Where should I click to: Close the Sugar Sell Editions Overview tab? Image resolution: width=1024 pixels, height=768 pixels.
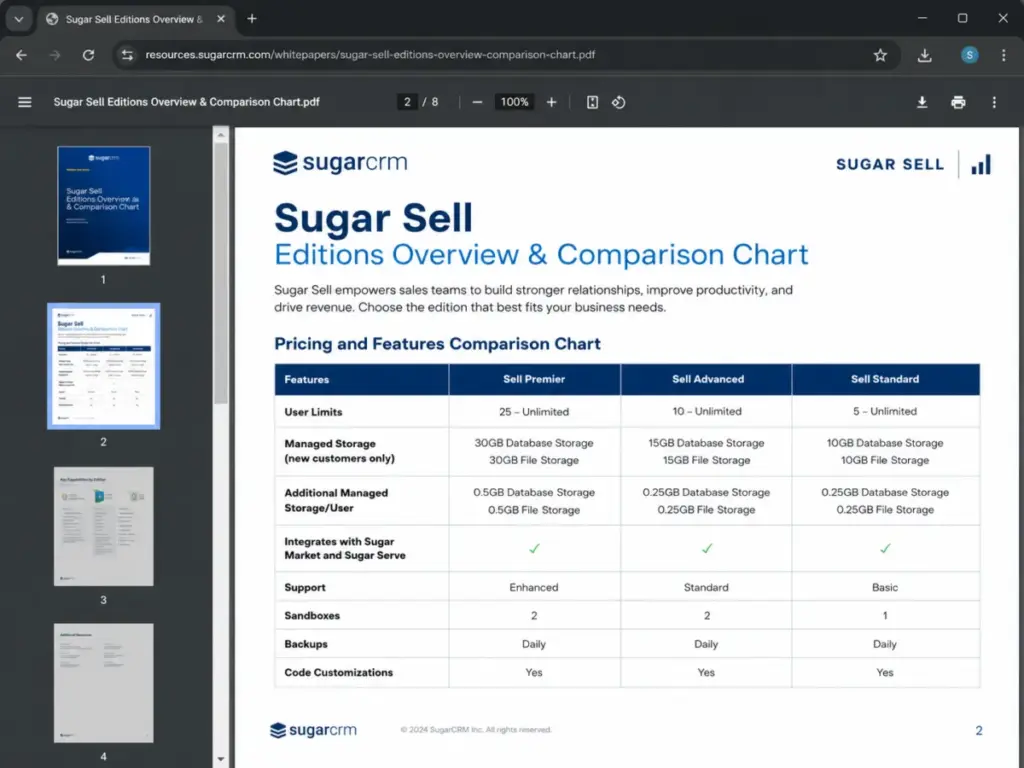pos(221,19)
